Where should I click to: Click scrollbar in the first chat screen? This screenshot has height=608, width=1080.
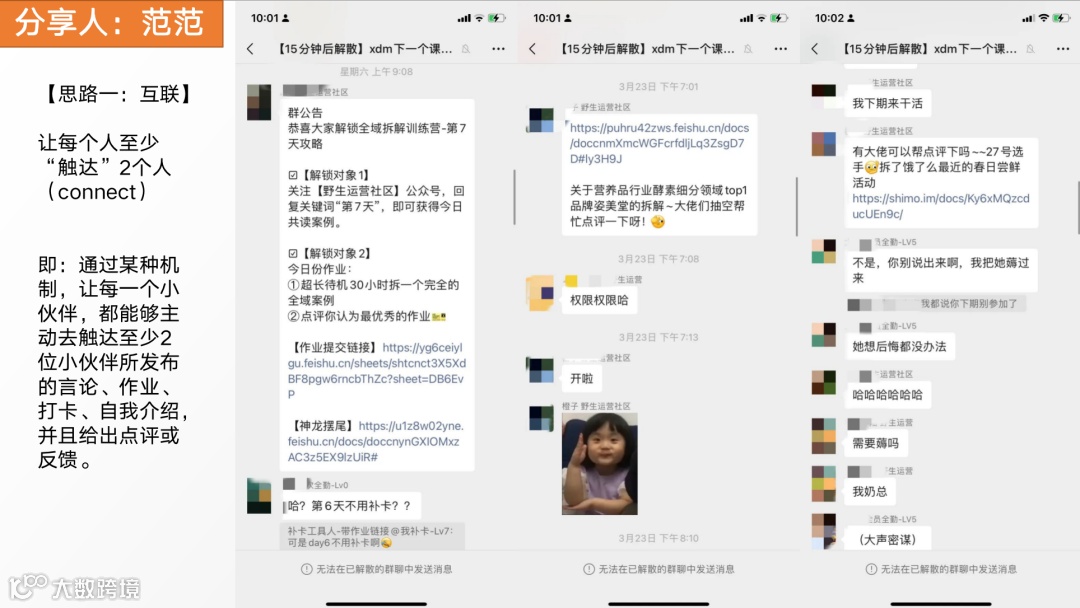515,197
